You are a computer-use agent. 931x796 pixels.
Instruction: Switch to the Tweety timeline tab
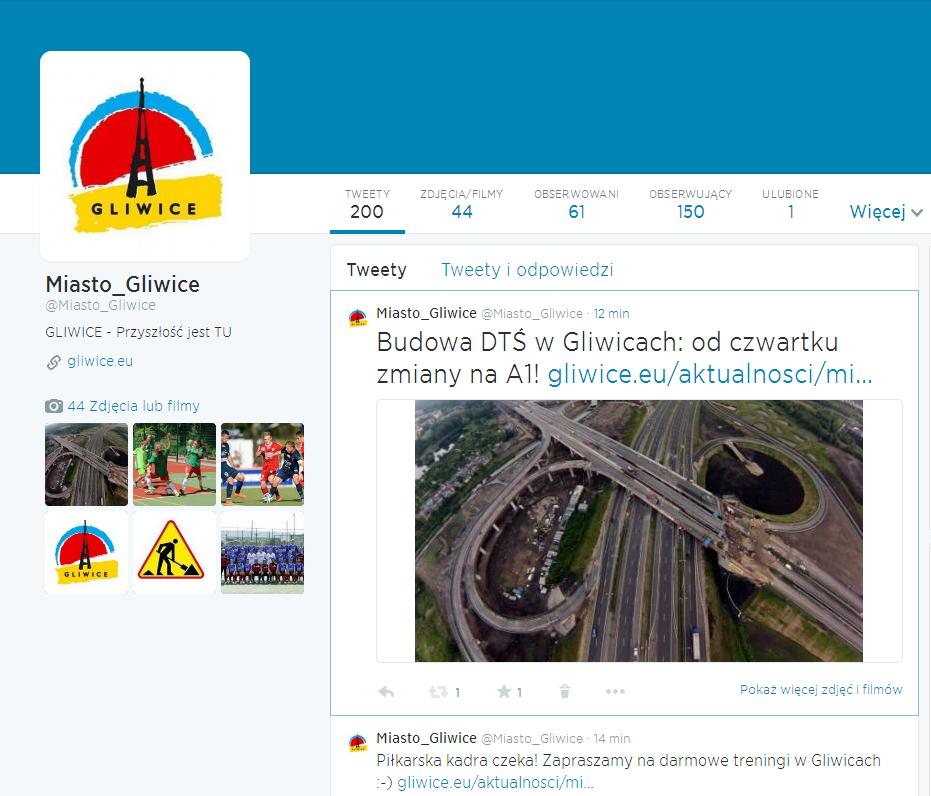[x=376, y=270]
